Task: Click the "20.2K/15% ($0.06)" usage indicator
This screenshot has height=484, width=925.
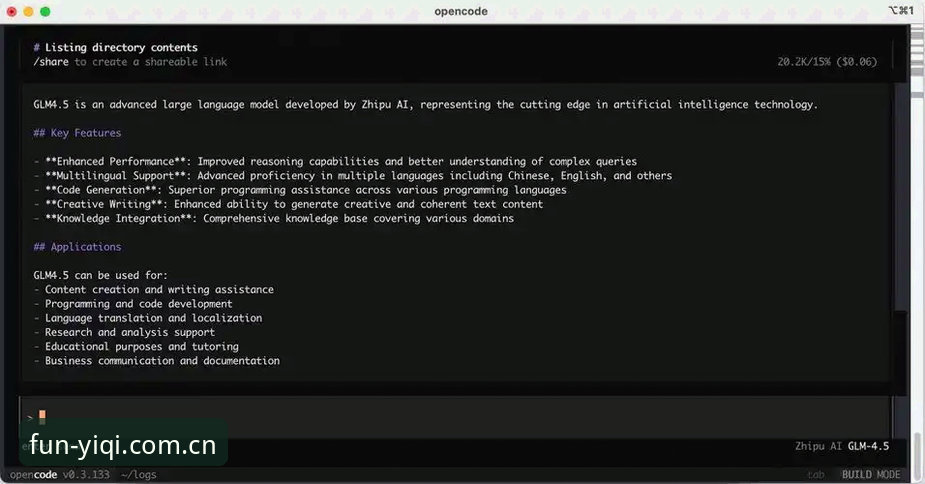Action: click(827, 62)
